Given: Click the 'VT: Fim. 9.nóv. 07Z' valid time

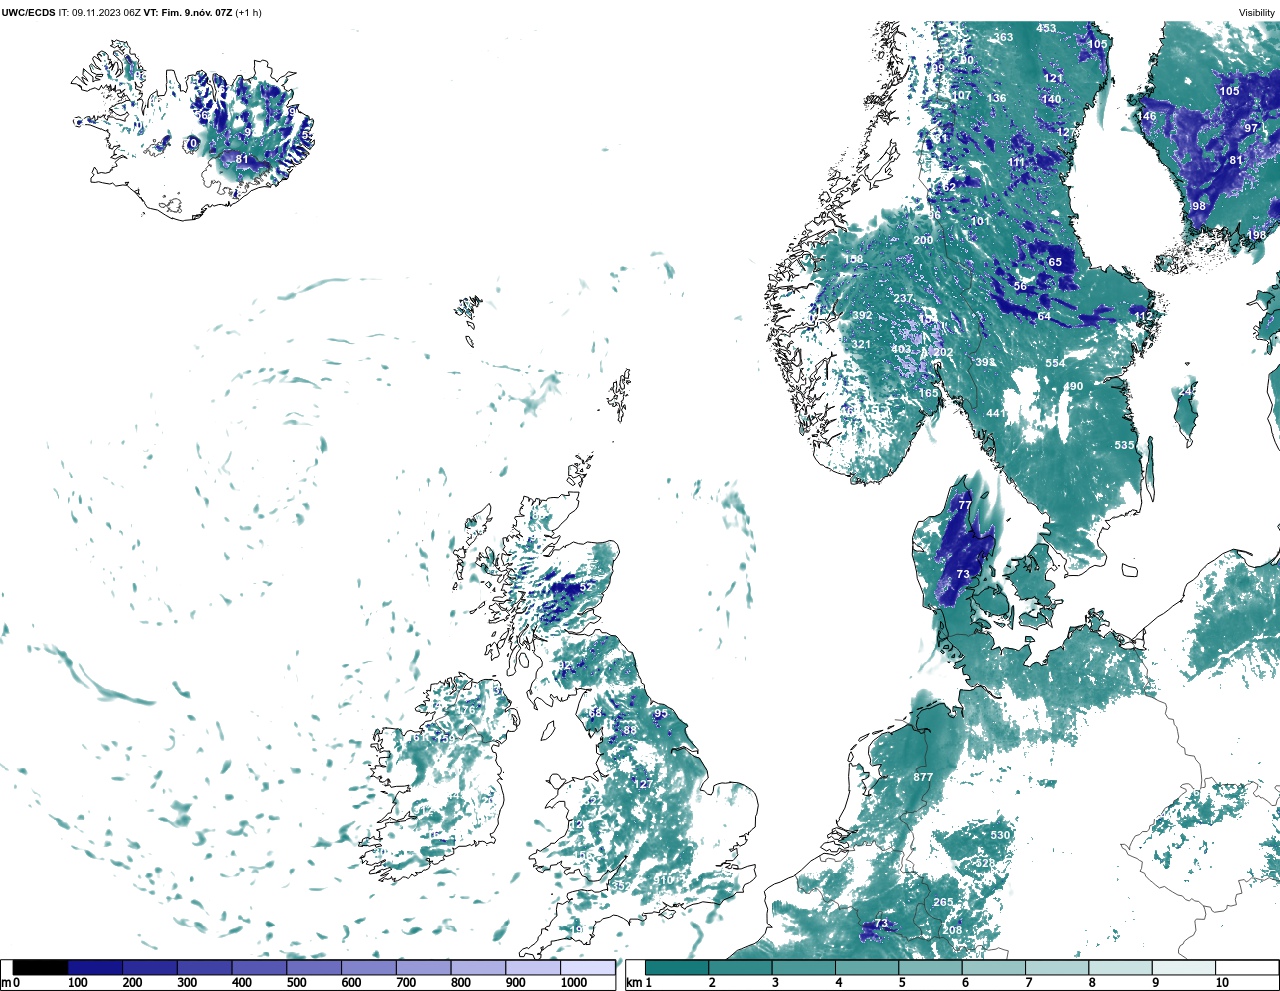Looking at the screenshot, I should pos(188,13).
